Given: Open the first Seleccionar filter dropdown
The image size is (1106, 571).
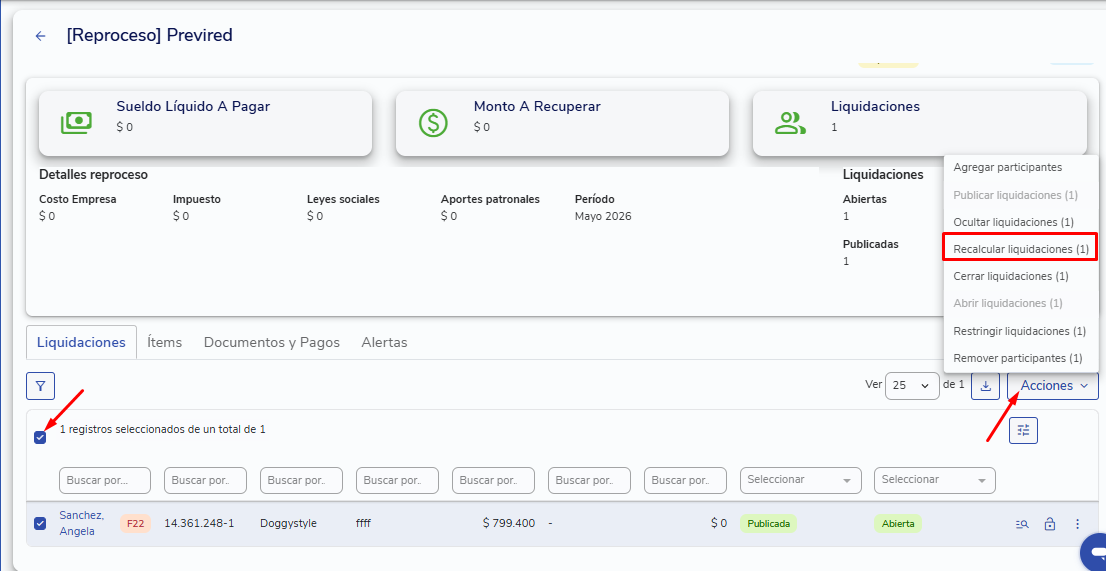Looking at the screenshot, I should 800,480.
